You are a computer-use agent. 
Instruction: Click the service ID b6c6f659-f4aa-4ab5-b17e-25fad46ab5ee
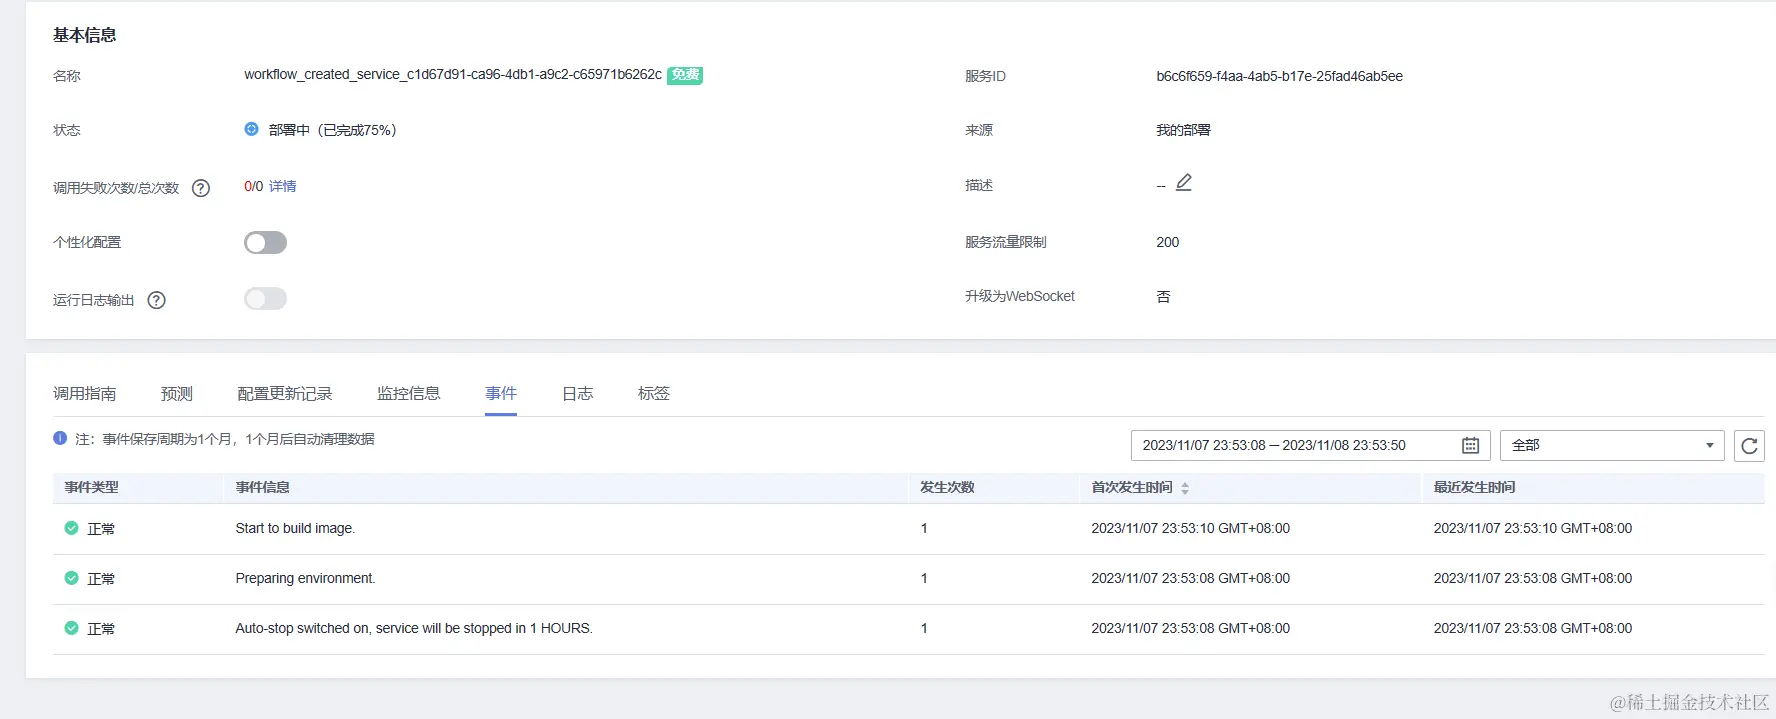1280,76
